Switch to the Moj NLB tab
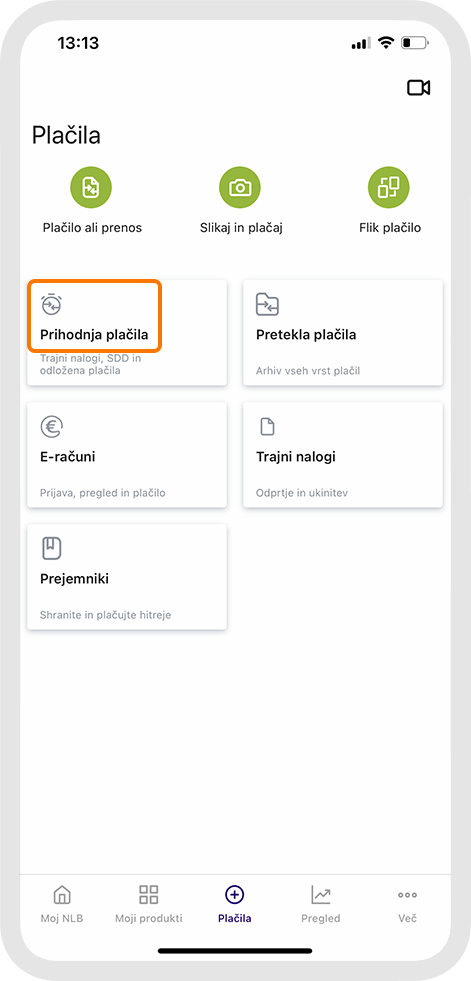This screenshot has height=981, width=471. (61, 904)
